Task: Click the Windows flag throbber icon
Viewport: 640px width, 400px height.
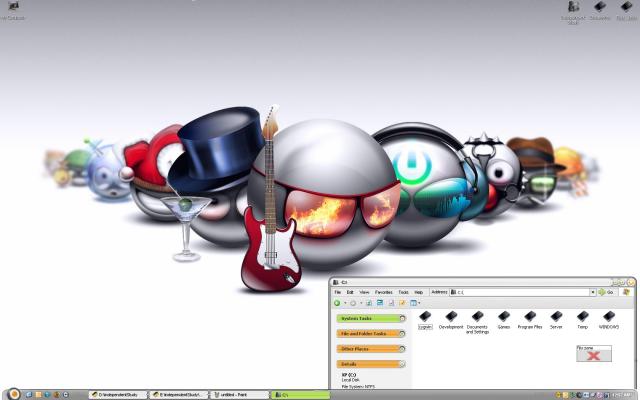Action: tap(626, 292)
